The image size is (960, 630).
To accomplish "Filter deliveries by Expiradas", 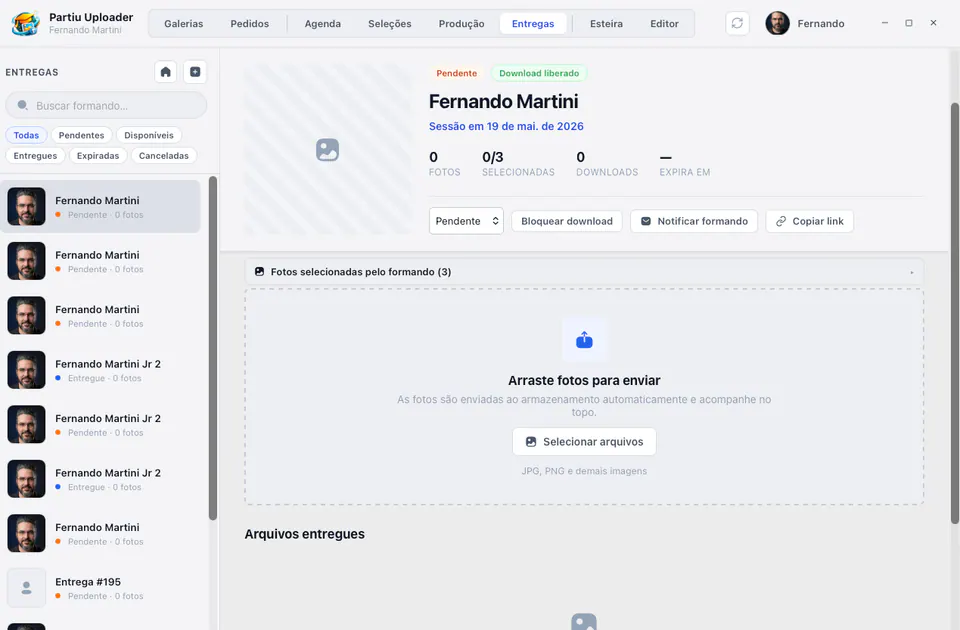I will click(98, 156).
